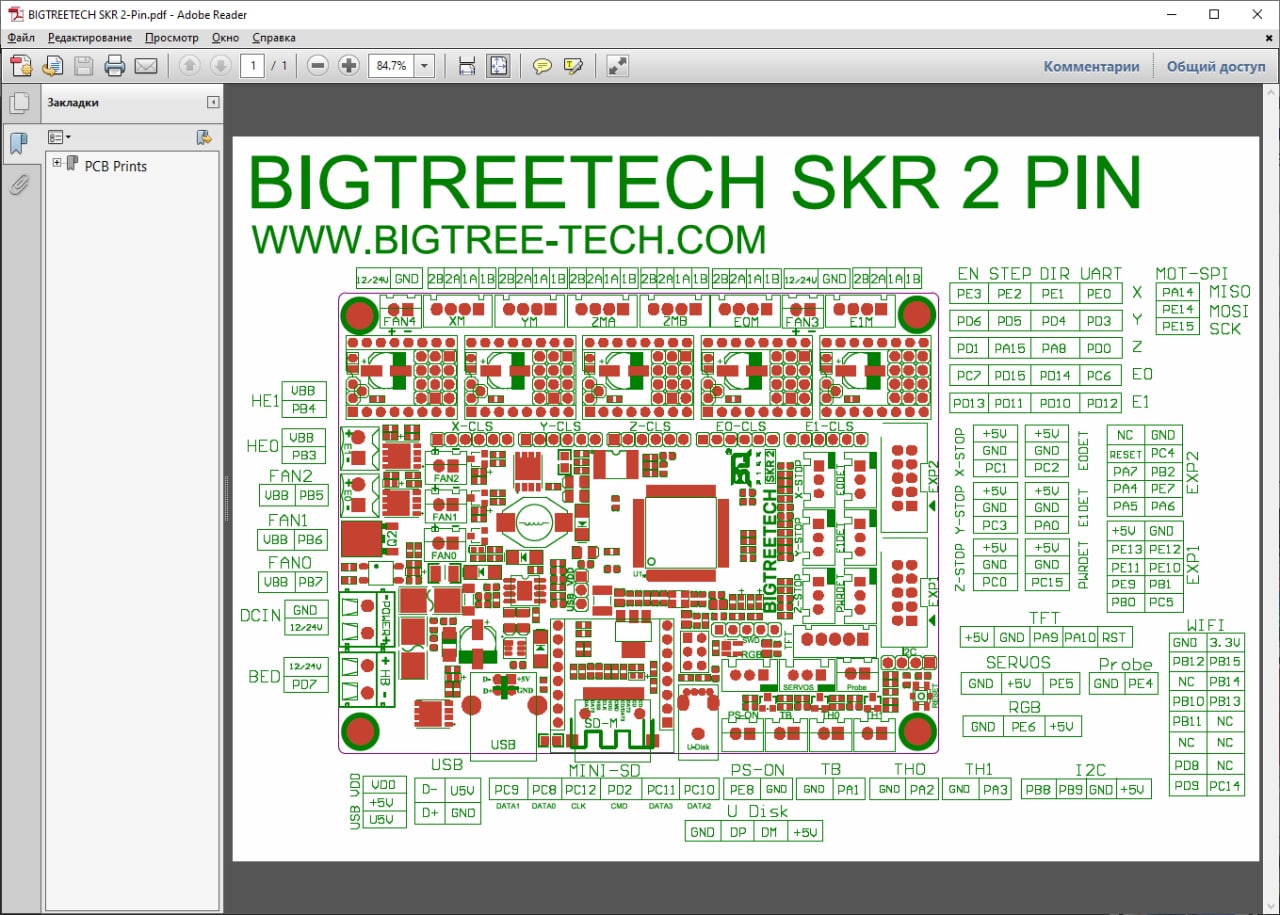Screen dimensions: 1280x915
Task: Click the Probe label in diagram
Action: click(1125, 664)
